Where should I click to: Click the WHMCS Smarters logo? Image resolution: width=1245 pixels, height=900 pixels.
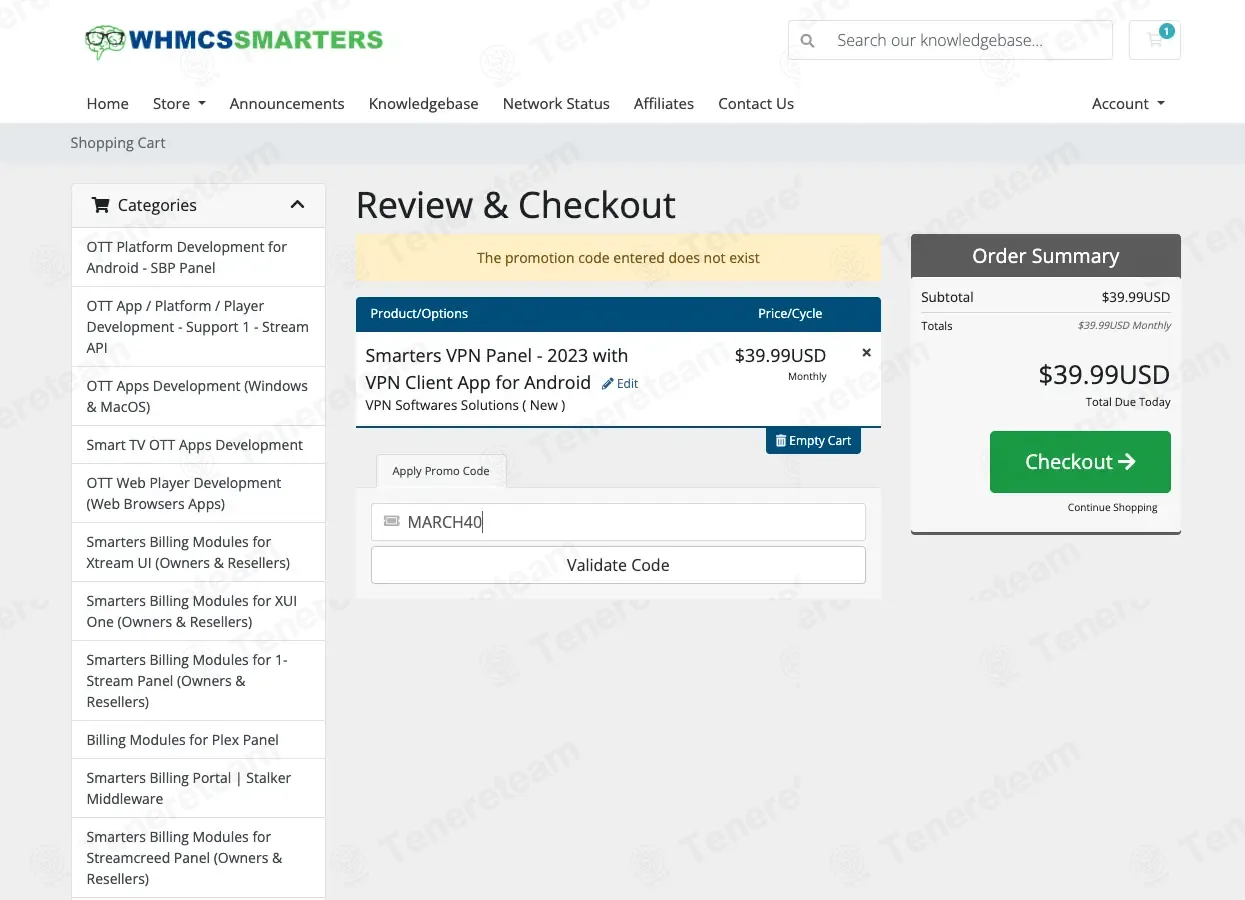click(234, 41)
